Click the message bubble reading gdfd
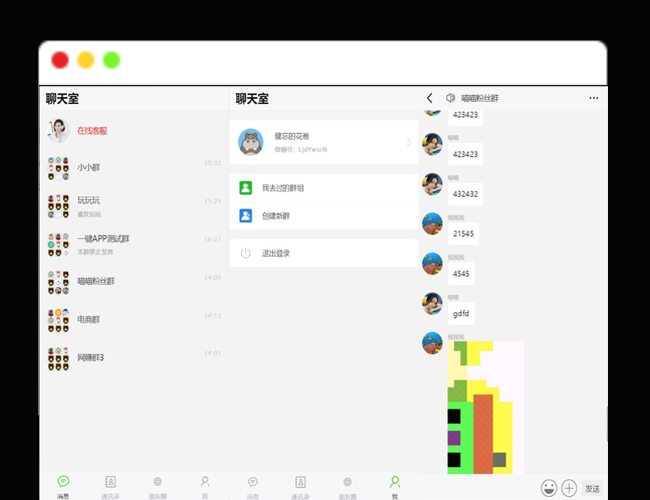This screenshot has height=500, width=650. point(461,313)
